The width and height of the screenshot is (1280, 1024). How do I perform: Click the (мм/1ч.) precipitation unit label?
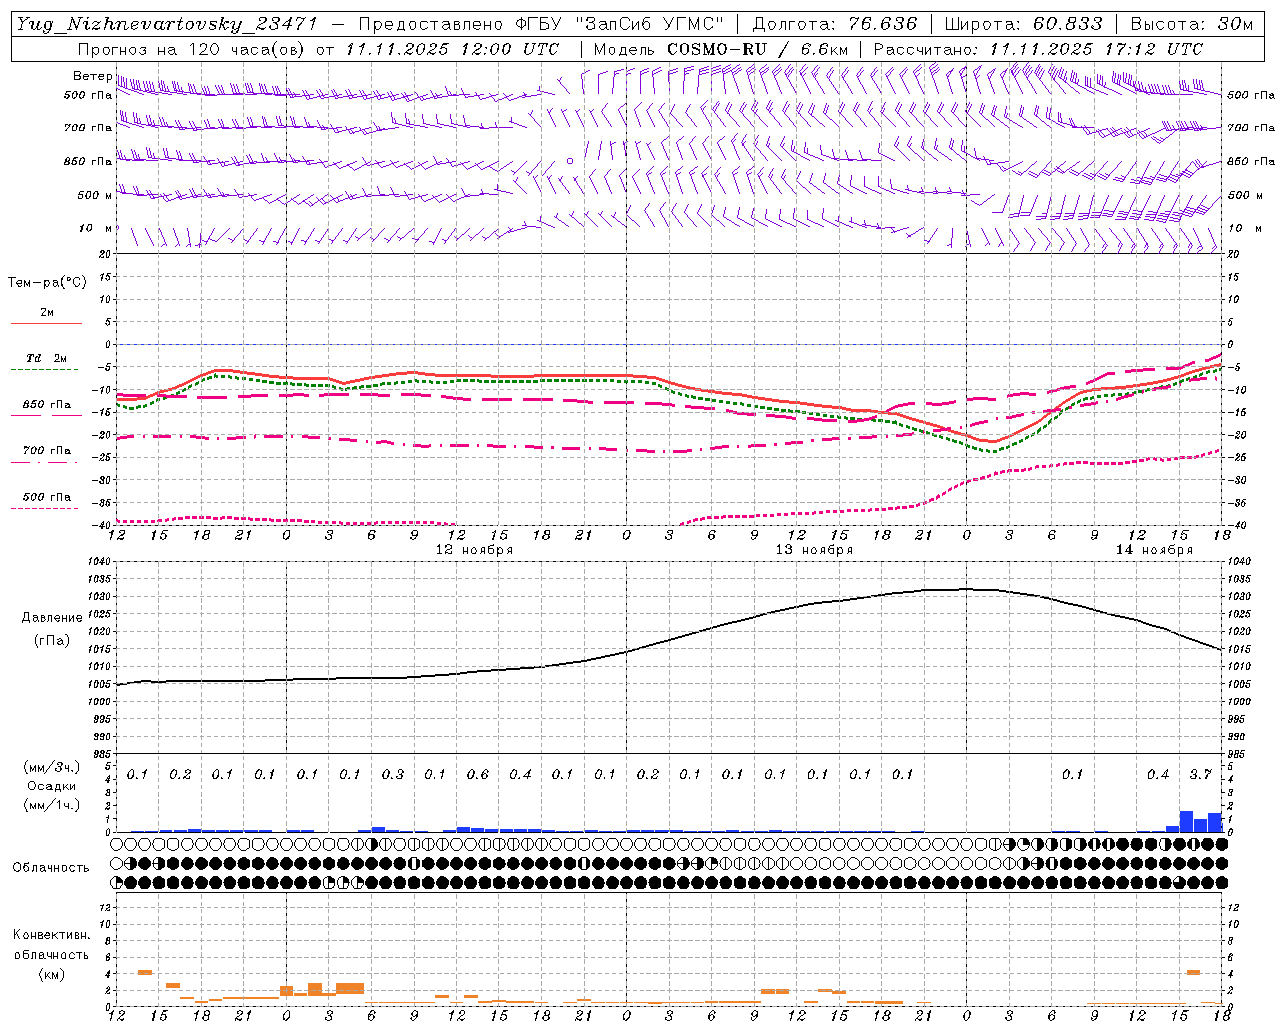click(x=52, y=805)
